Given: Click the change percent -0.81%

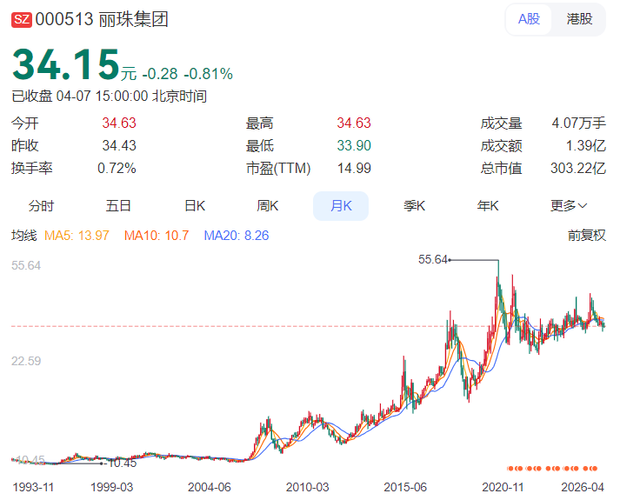Looking at the screenshot, I should (x=210, y=74).
